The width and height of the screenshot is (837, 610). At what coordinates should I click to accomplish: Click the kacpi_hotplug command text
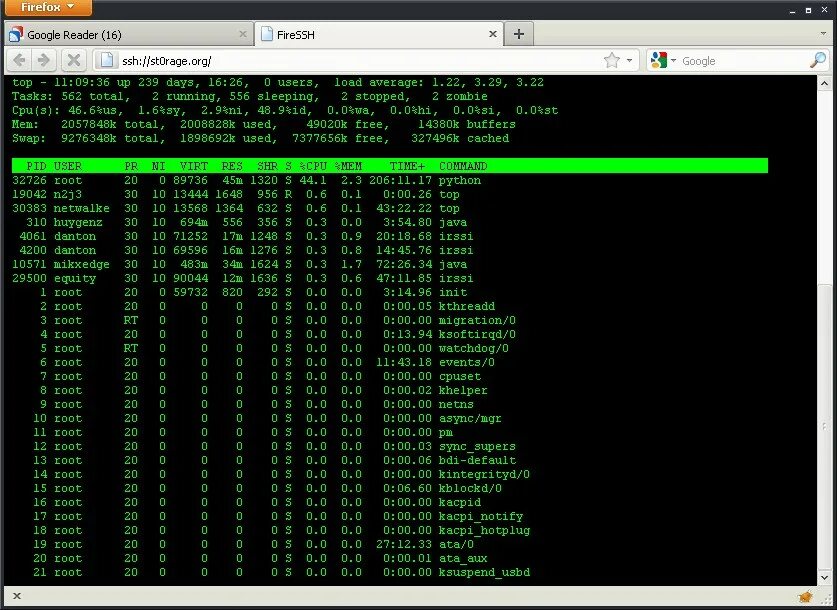click(x=484, y=530)
